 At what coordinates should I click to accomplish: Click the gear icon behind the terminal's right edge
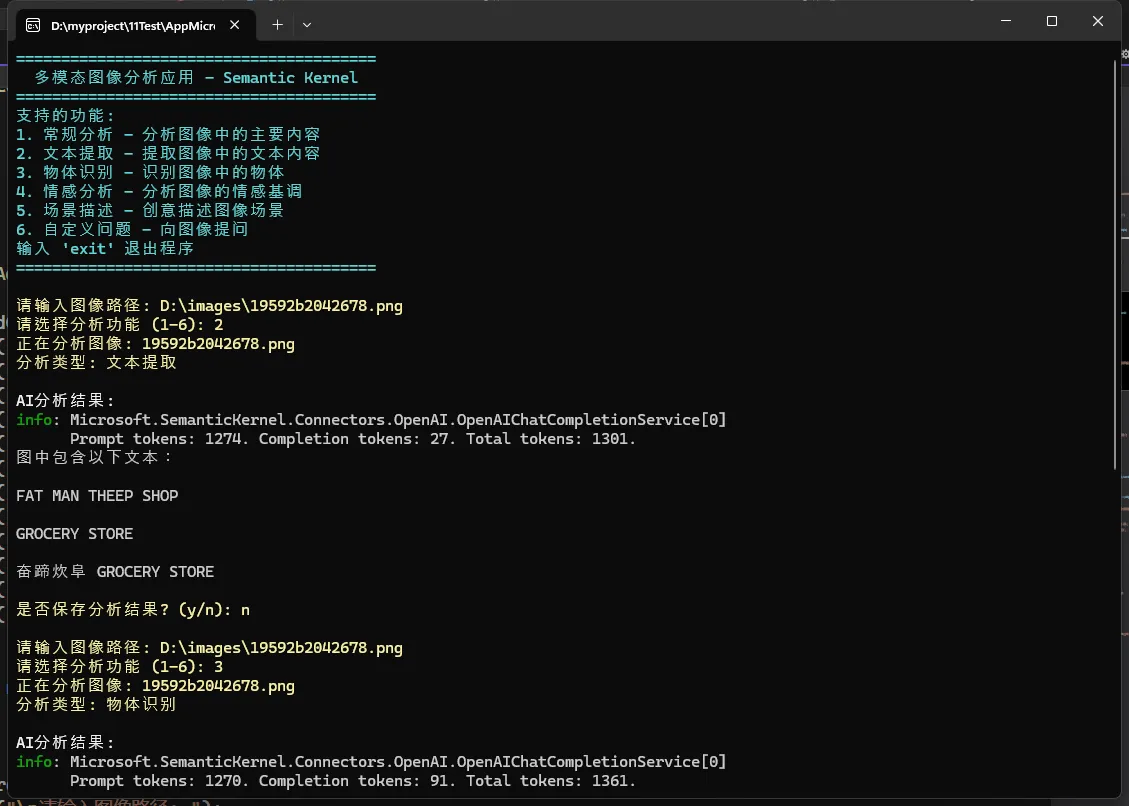(x=1124, y=56)
